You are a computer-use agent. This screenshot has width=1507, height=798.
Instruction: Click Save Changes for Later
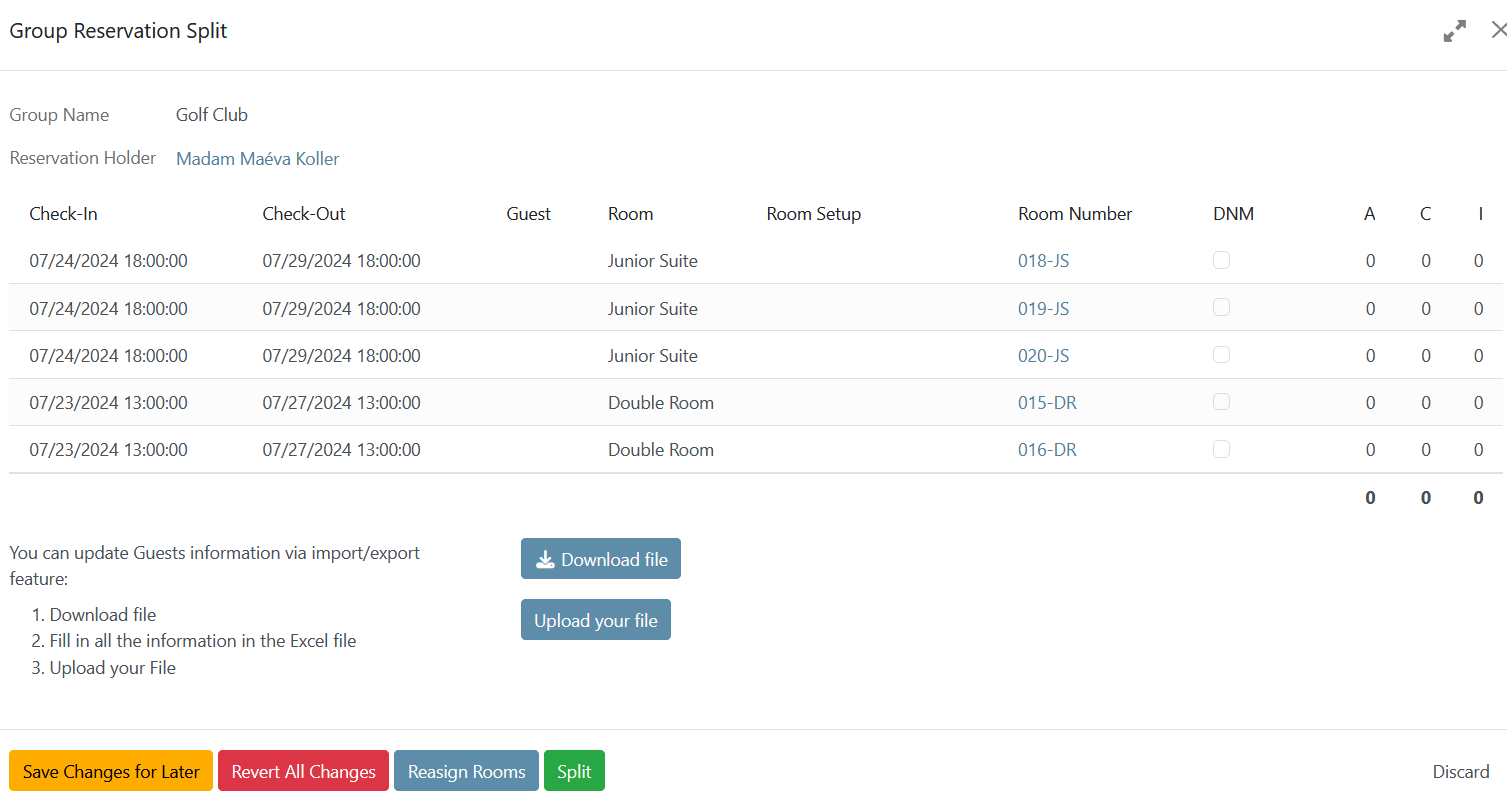111,771
